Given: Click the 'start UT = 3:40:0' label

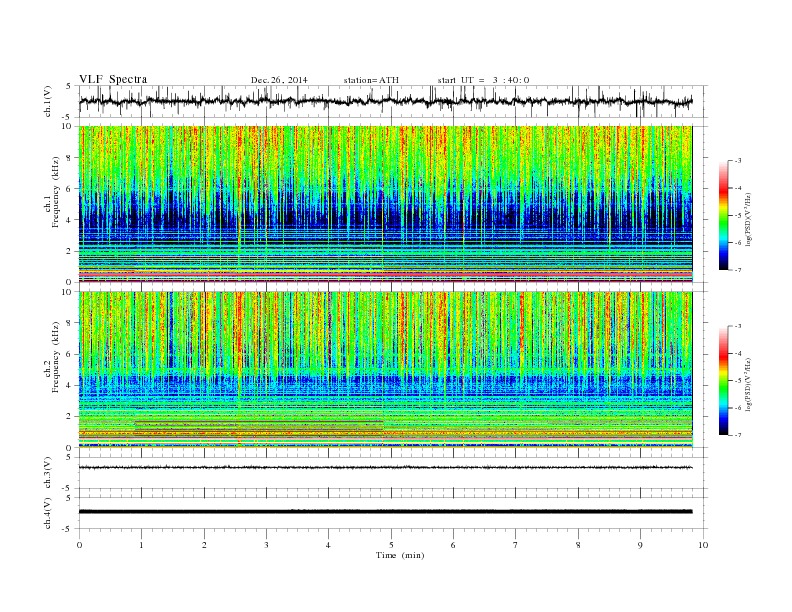Looking at the screenshot, I should pyautogui.click(x=483, y=80).
